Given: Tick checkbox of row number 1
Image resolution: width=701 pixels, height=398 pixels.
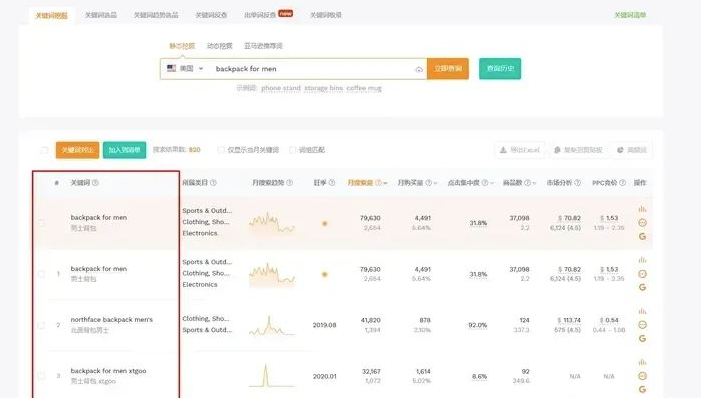Looking at the screenshot, I should coord(42,274).
